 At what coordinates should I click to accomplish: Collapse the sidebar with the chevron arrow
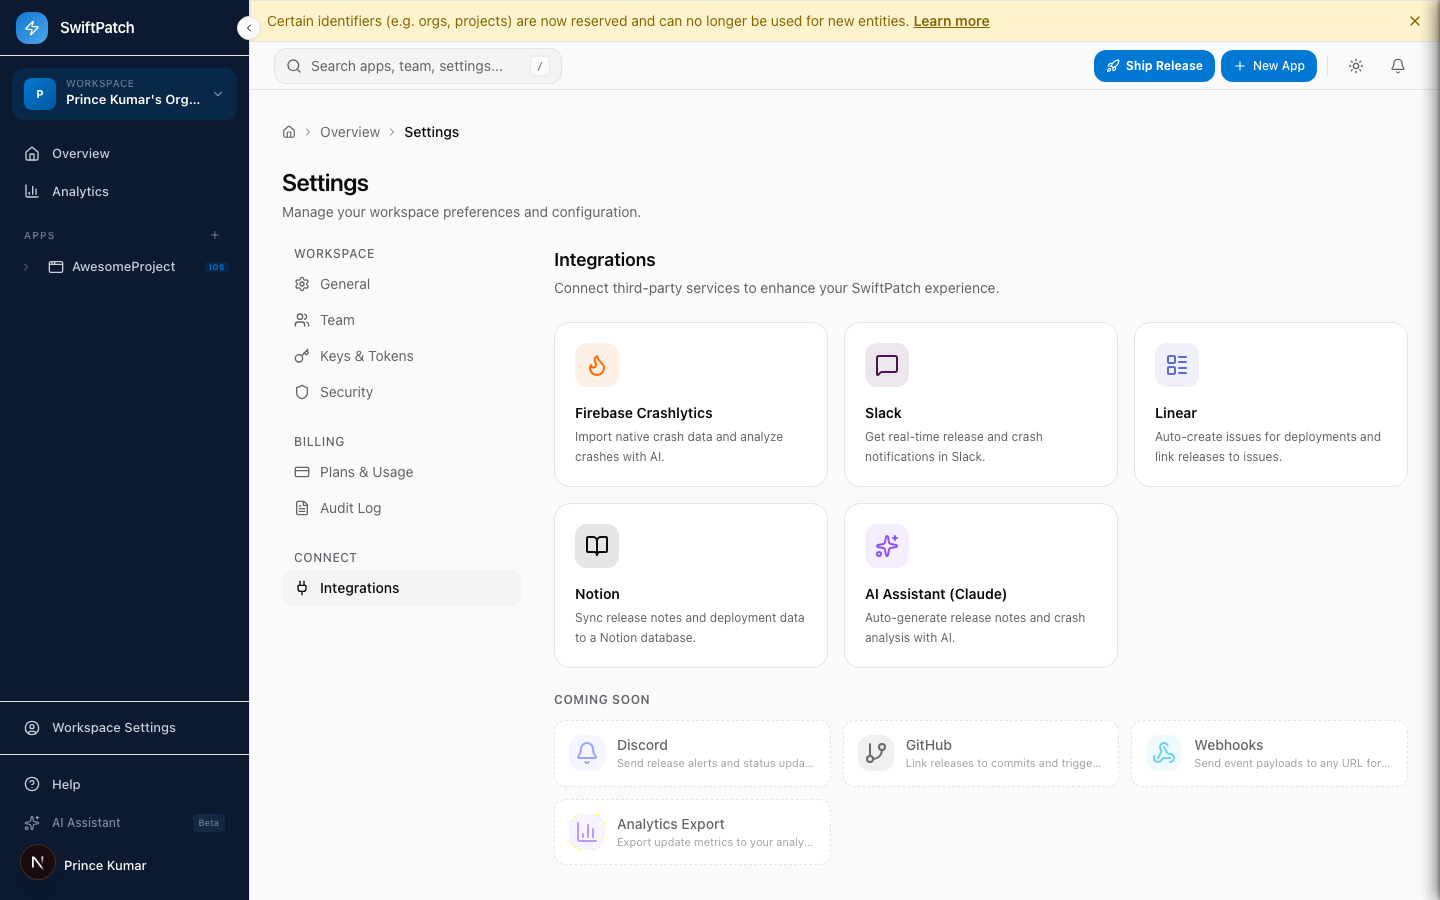coord(248,27)
